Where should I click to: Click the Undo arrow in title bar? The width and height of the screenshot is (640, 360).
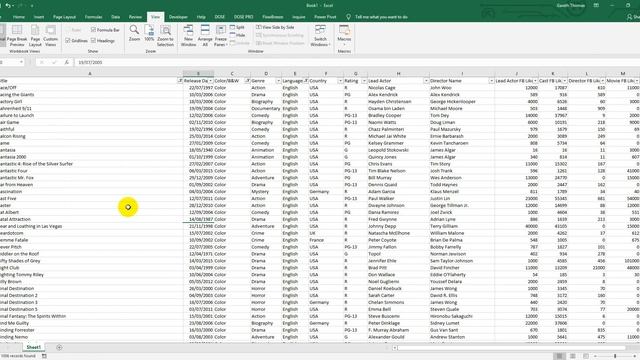pos(8,6)
